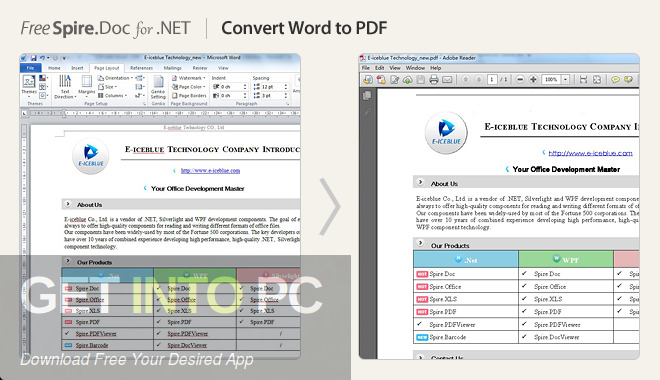Click the About Us section arrow in Word document

pos(68,204)
